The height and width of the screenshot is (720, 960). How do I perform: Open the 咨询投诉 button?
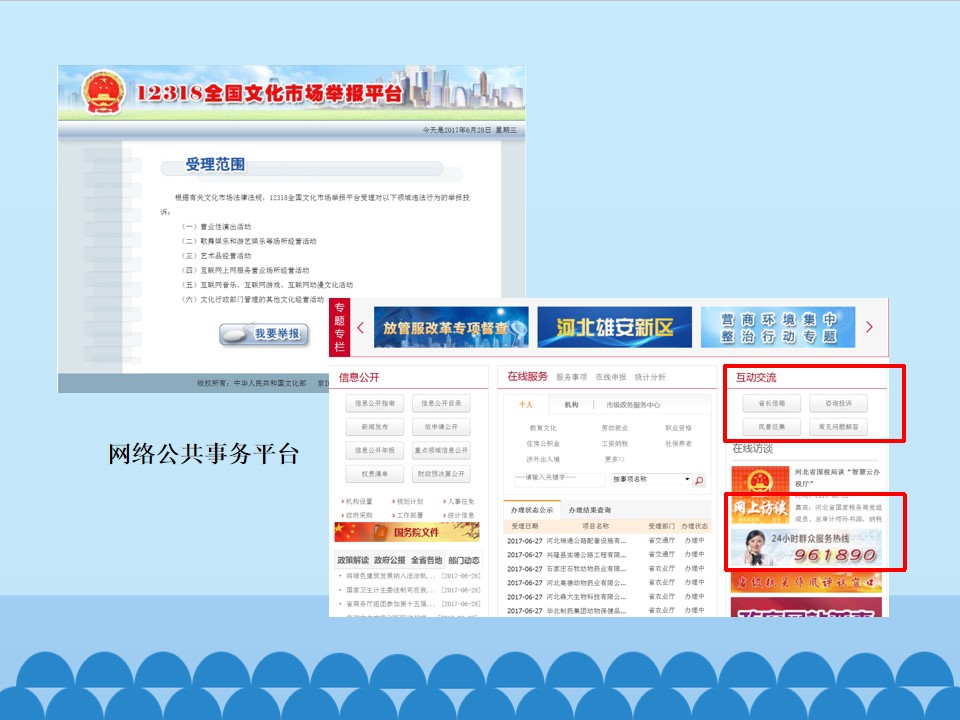(838, 404)
